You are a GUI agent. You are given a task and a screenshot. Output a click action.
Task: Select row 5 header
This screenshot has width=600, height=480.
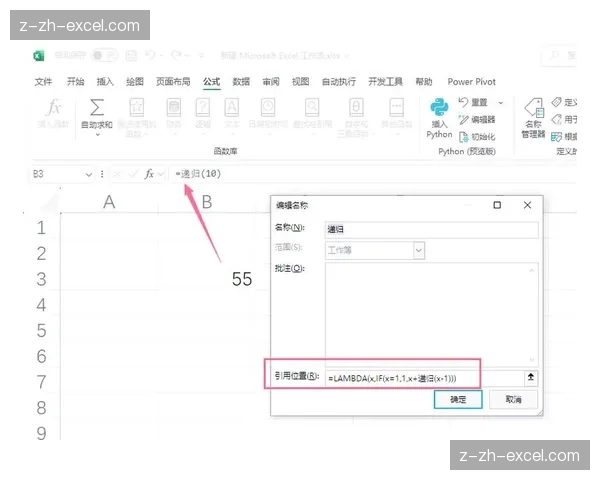coord(41,330)
